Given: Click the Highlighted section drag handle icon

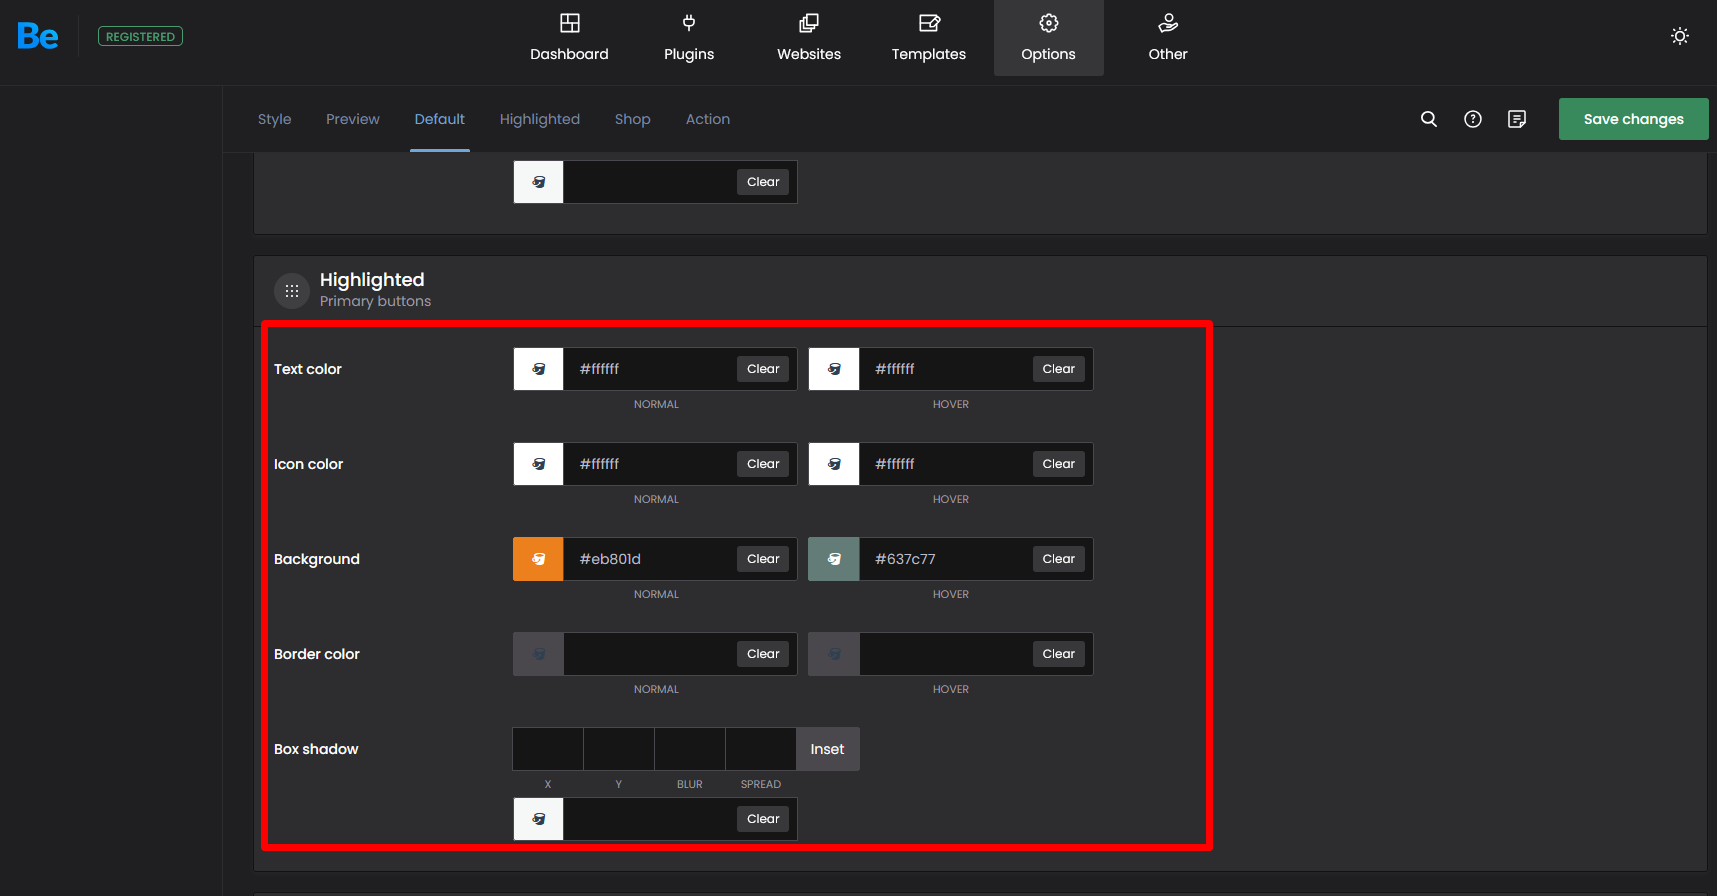Looking at the screenshot, I should [x=292, y=291].
